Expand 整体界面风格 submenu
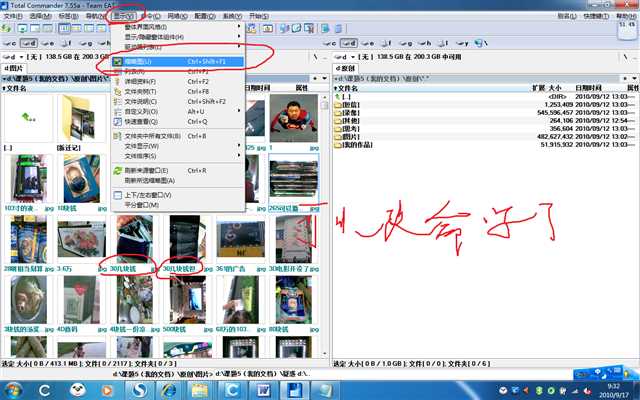 [x=178, y=27]
